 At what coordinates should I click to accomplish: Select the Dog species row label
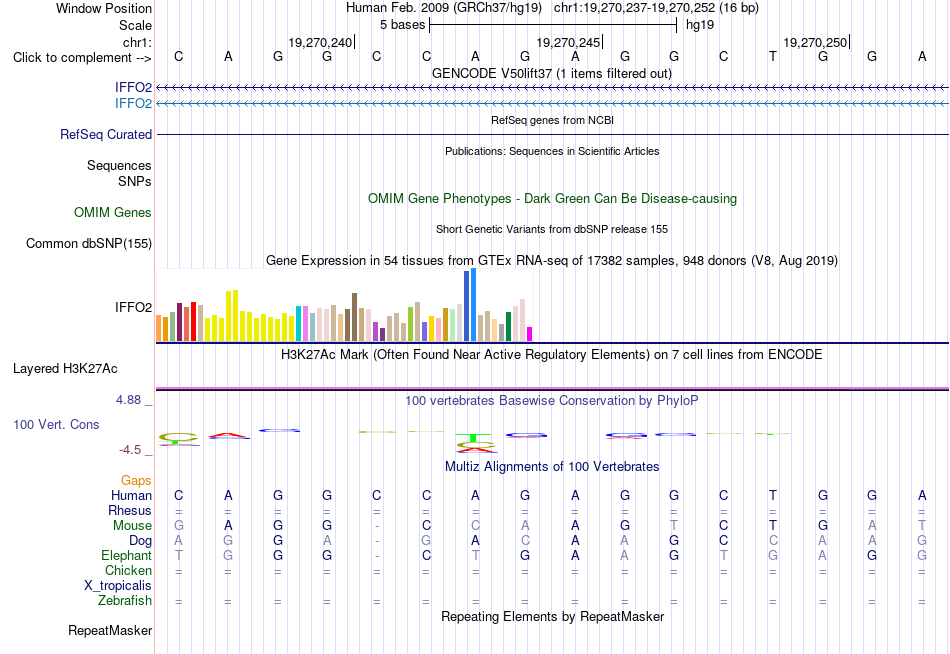[140, 541]
